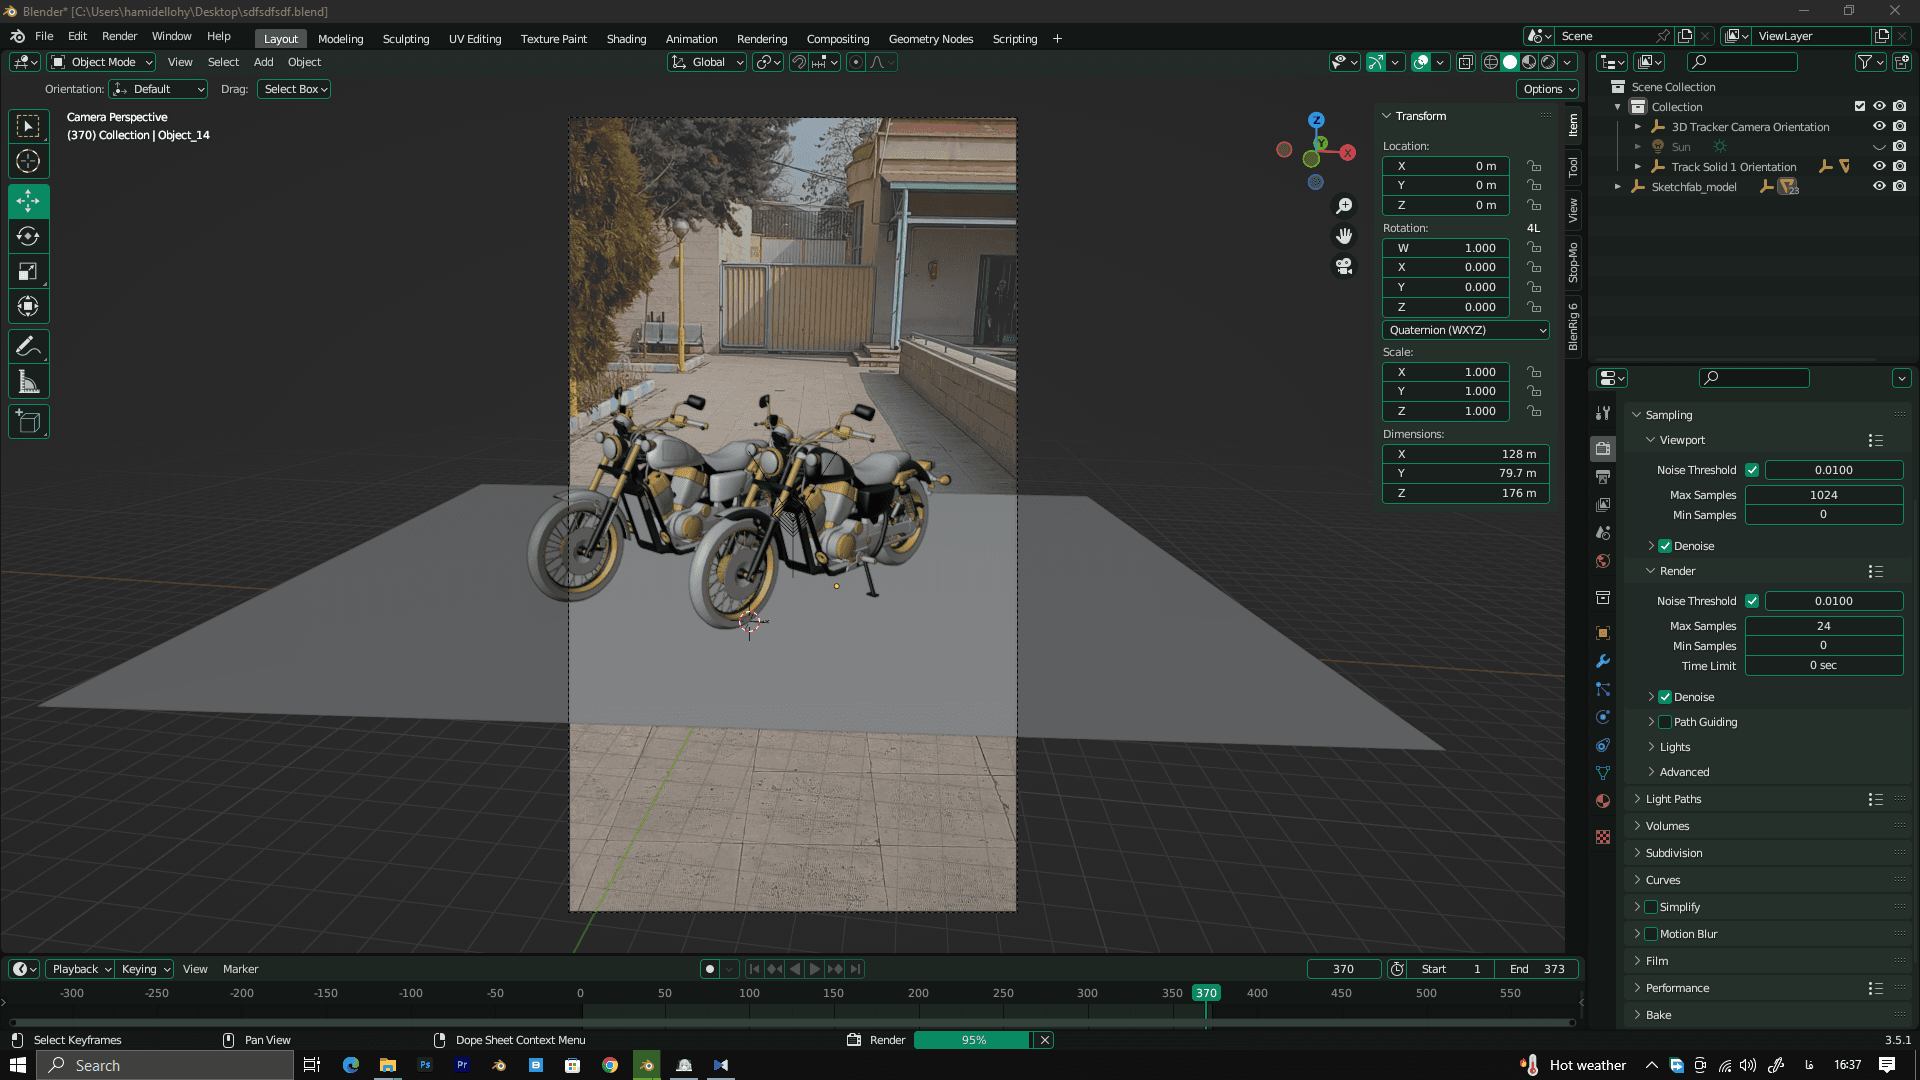
Task: Disable rendering of Sun object
Action: coord(1899,146)
